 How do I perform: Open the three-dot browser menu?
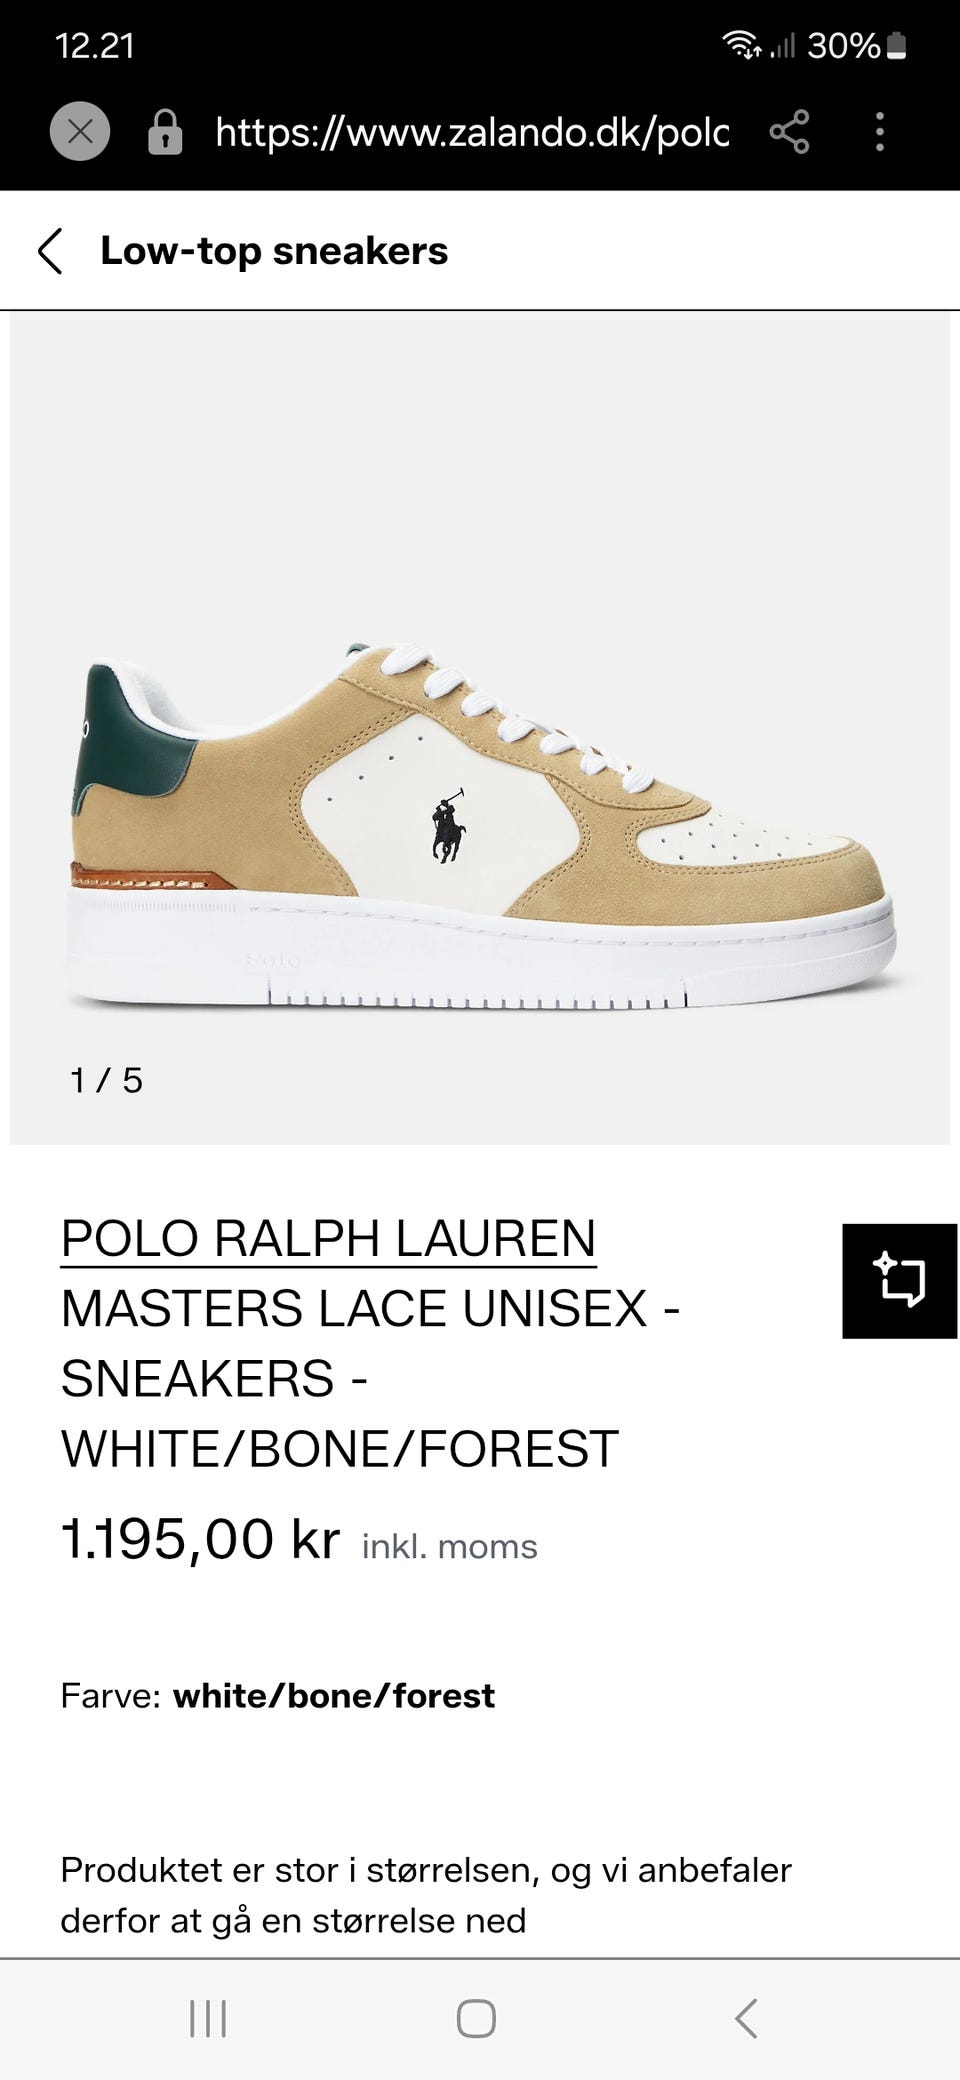[x=880, y=131]
